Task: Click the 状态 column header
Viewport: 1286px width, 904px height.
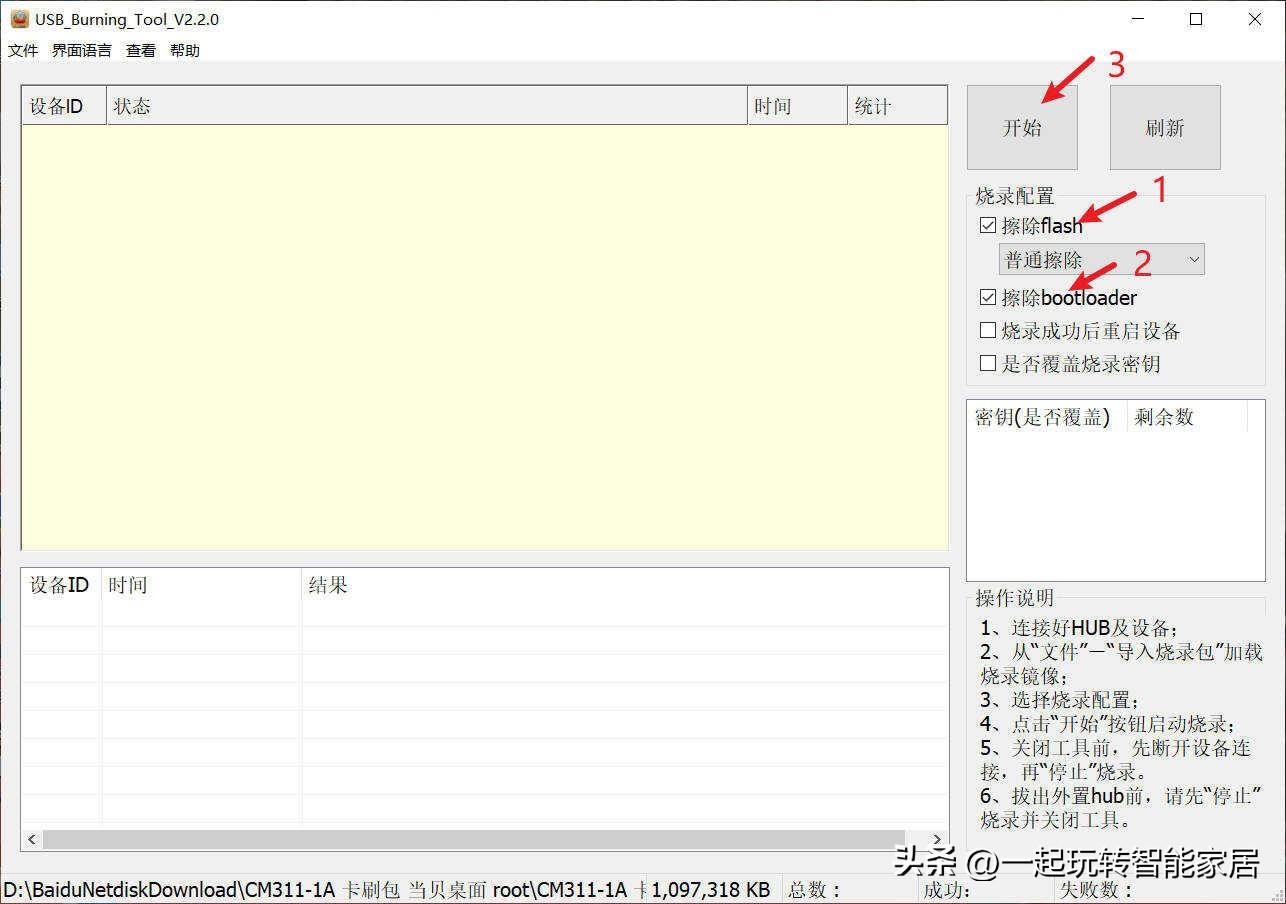Action: click(x=427, y=106)
